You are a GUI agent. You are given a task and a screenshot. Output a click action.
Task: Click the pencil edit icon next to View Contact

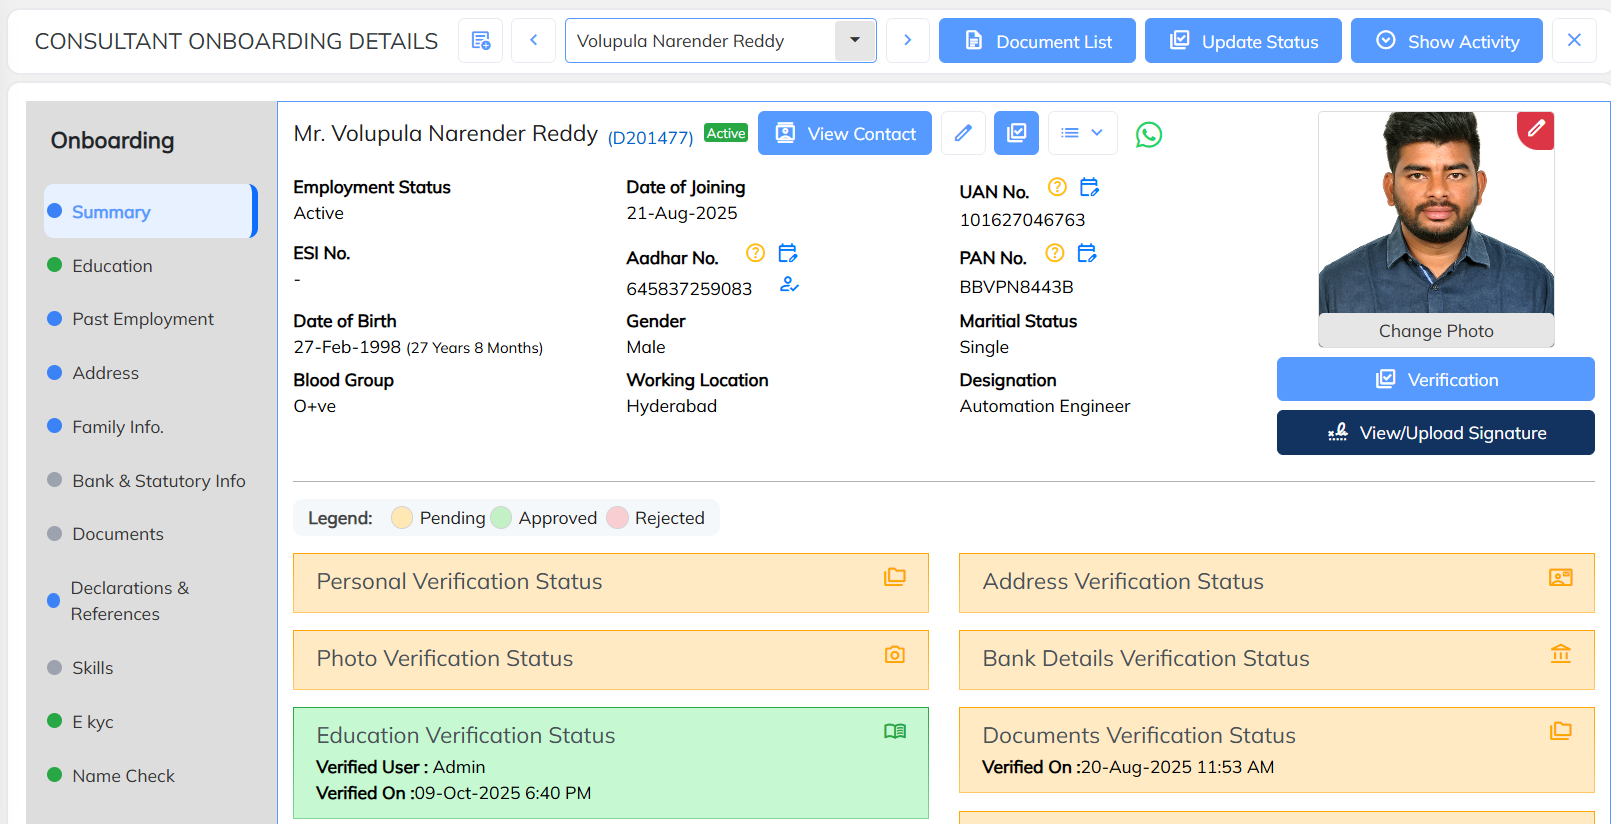coord(963,133)
